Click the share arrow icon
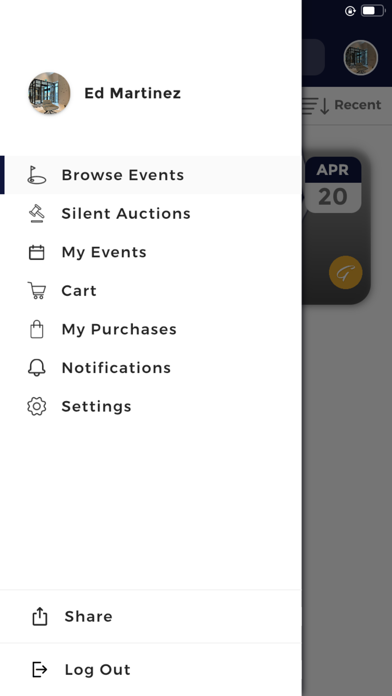The height and width of the screenshot is (696, 392). tap(40, 616)
